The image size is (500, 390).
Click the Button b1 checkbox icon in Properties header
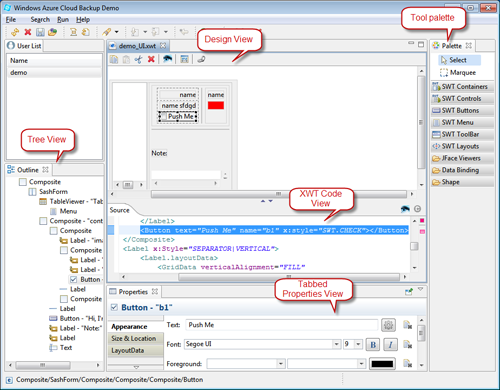point(114,307)
